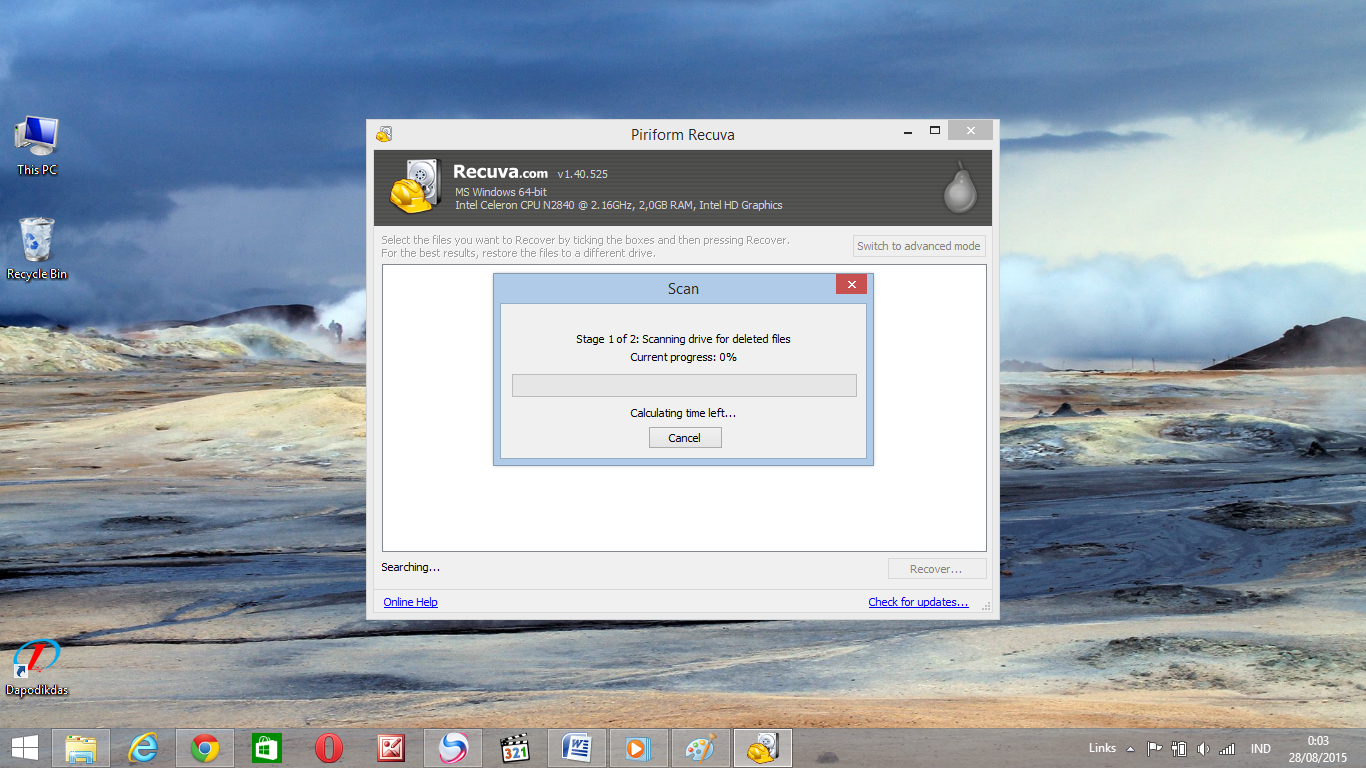
Task: Cancel the running Recuva scan
Action: [x=685, y=438]
